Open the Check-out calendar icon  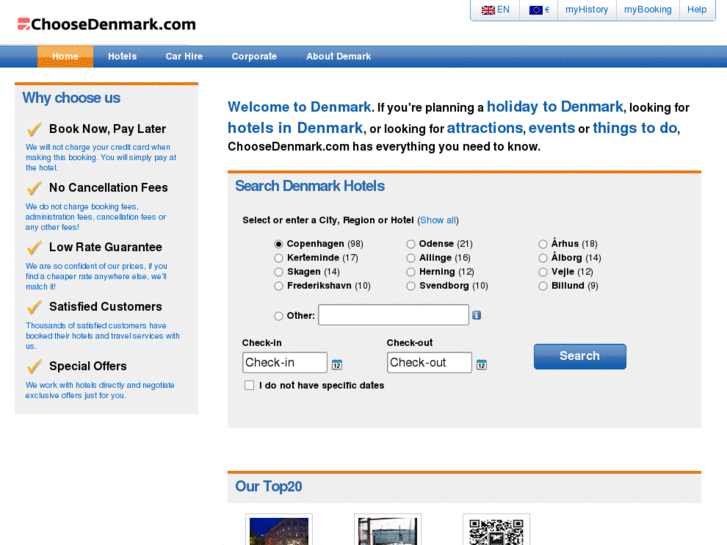tap(481, 365)
